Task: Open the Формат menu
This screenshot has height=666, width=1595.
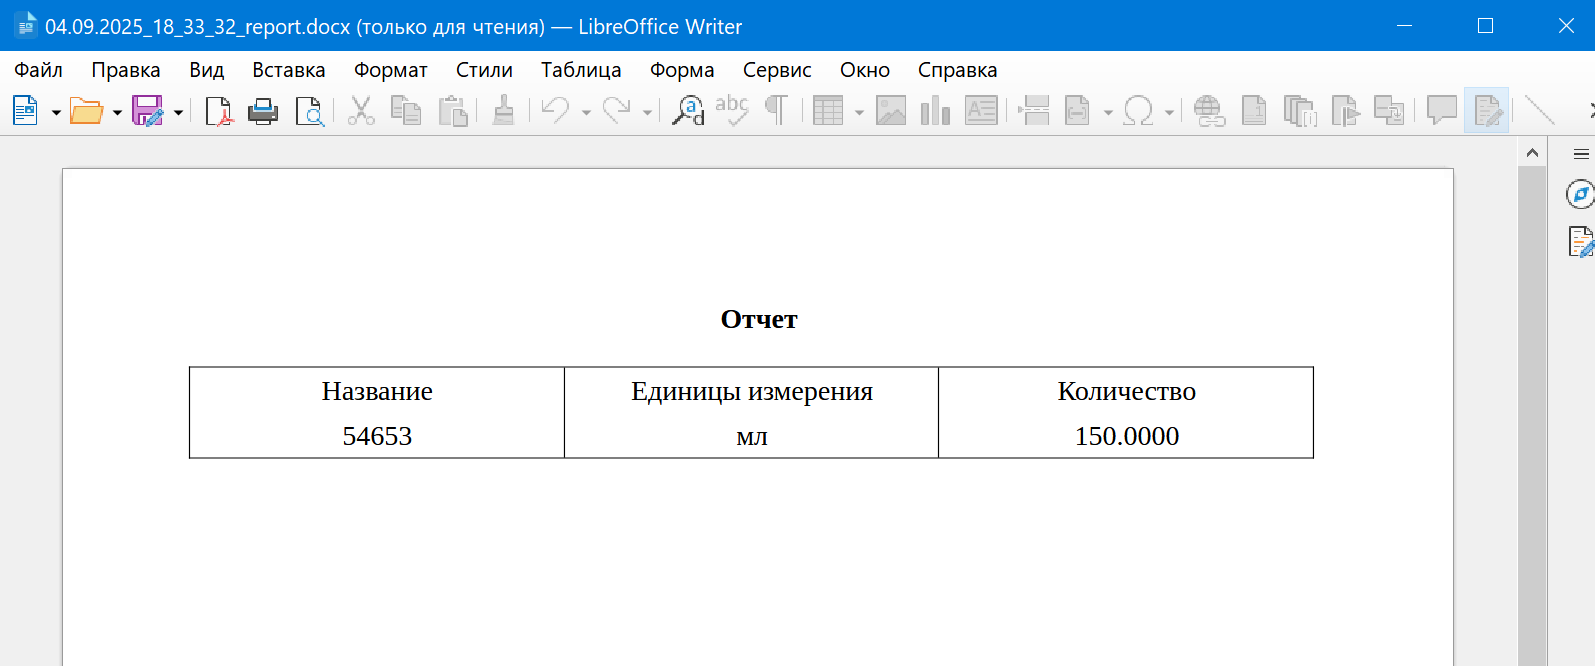Action: click(391, 70)
